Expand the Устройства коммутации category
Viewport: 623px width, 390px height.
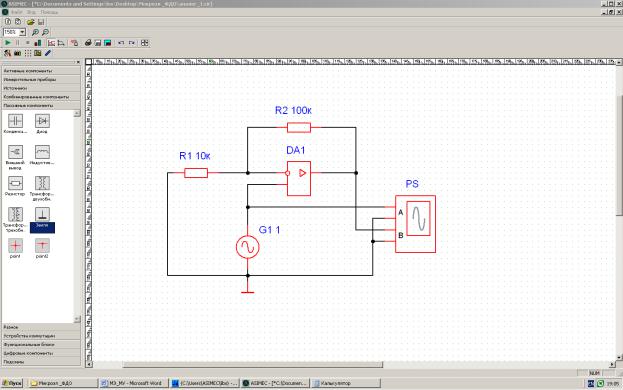pyautogui.click(x=41, y=336)
